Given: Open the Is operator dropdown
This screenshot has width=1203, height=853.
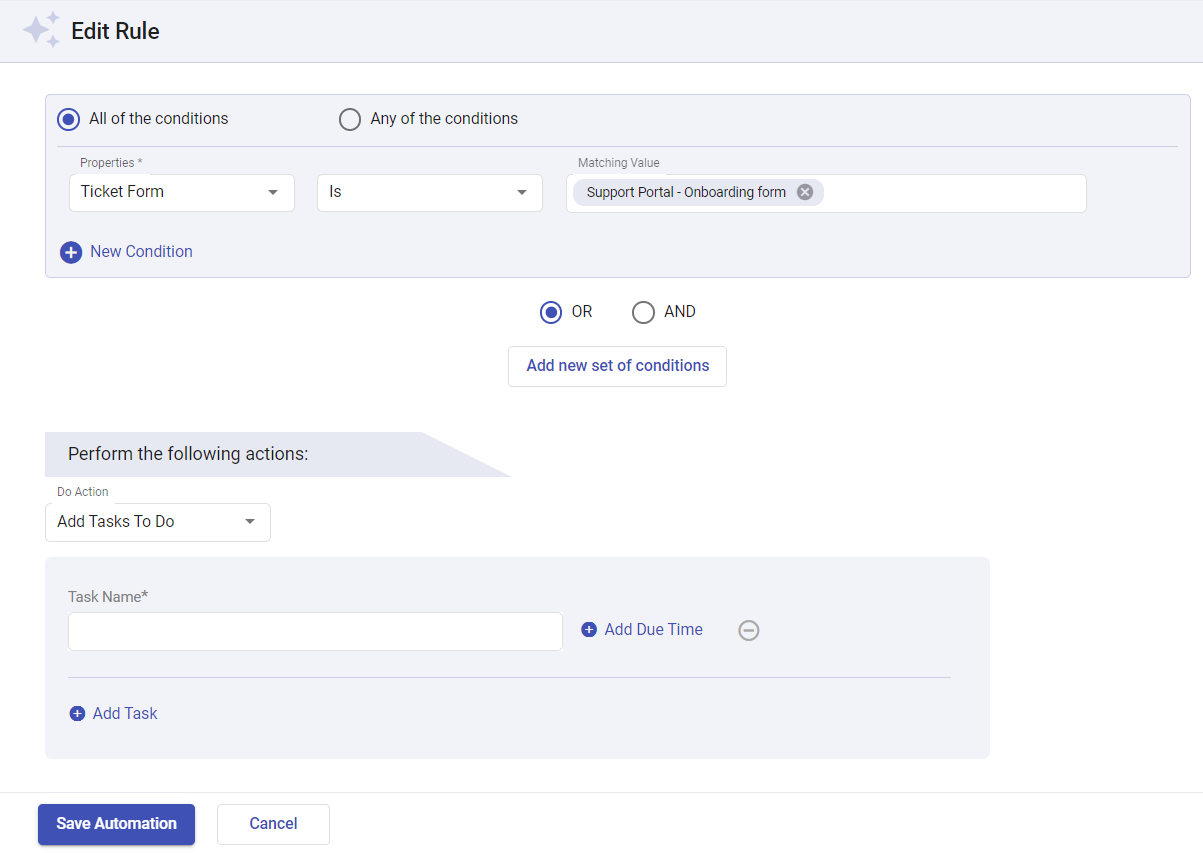Looking at the screenshot, I should (x=429, y=192).
